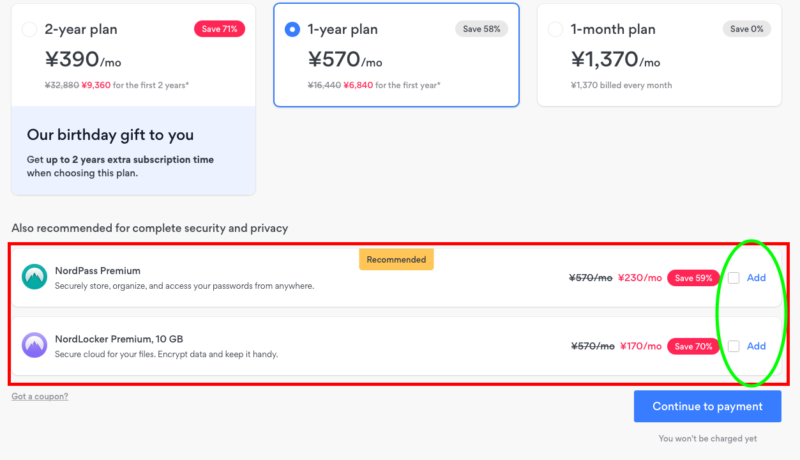The height and width of the screenshot is (460, 800).
Task: Tick the NordLocker Premium Add checkbox
Action: pos(734,346)
